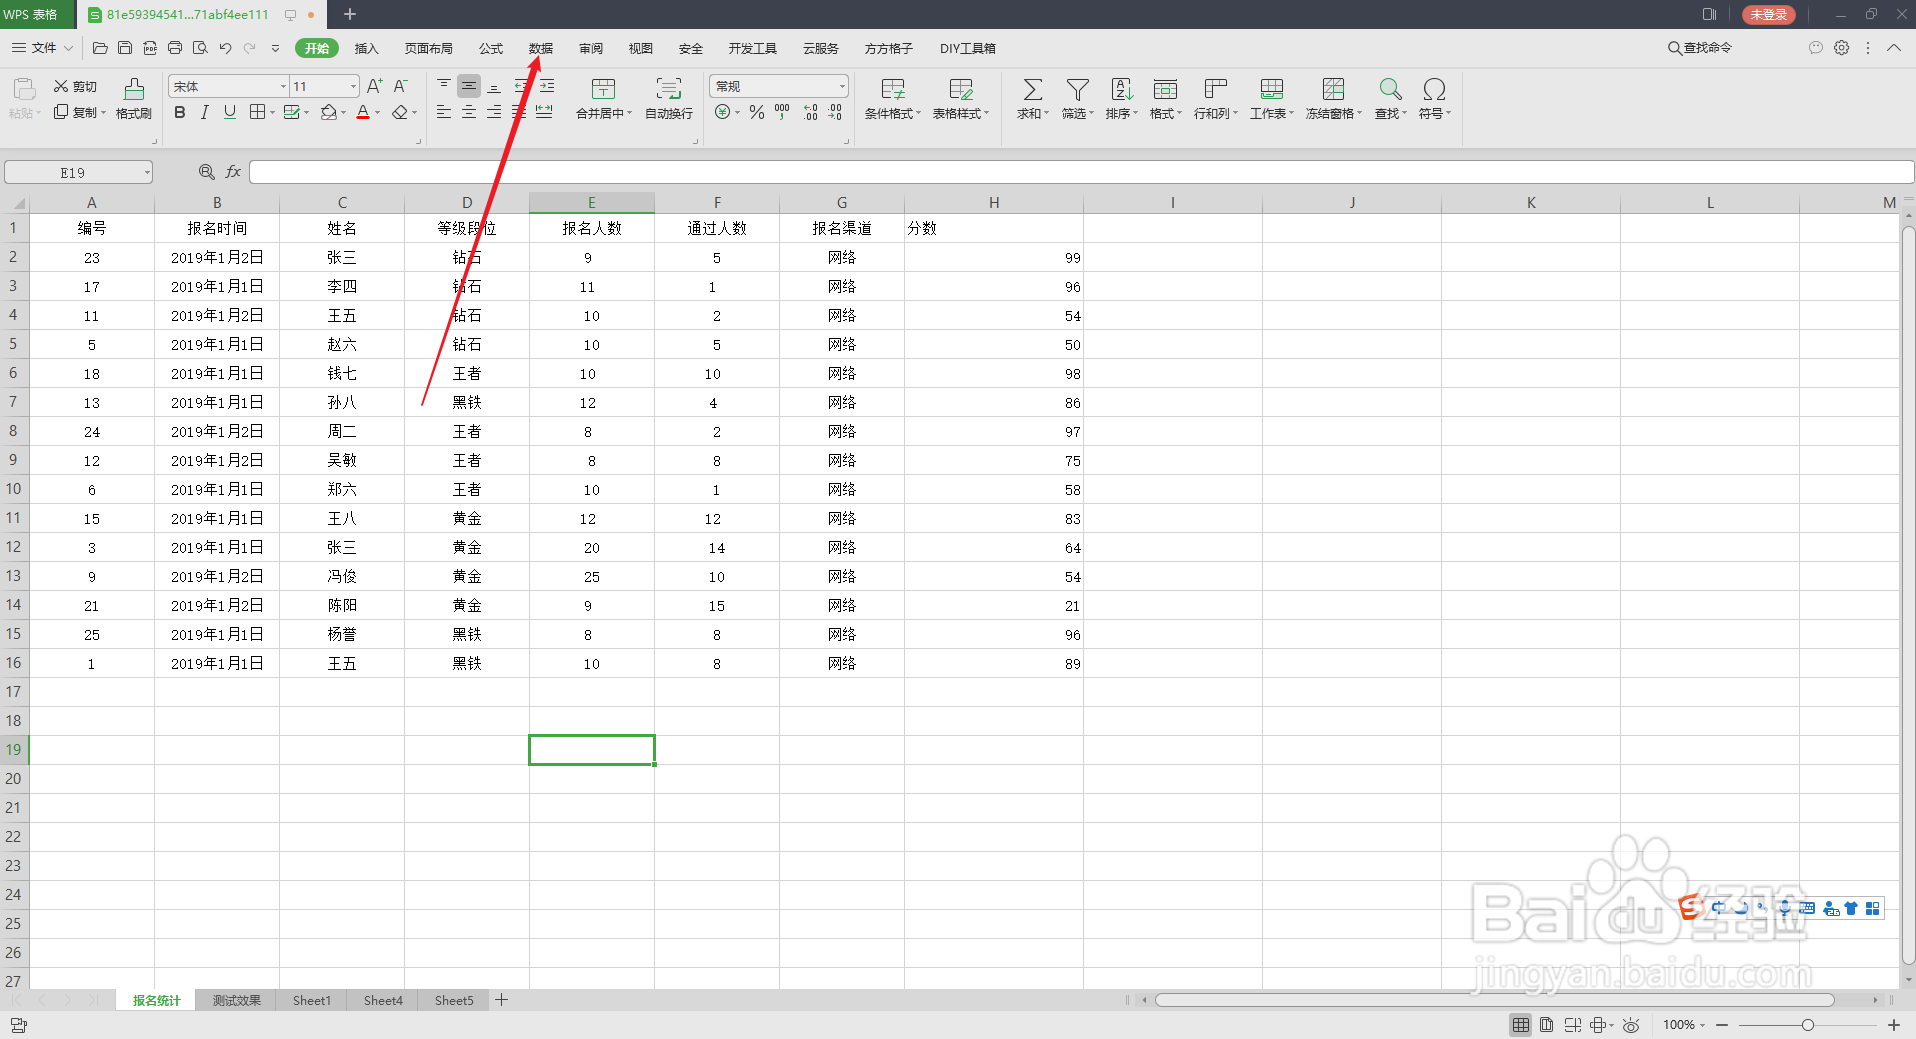
Task: Open the font name dropdown (宋体)
Action: (284, 87)
